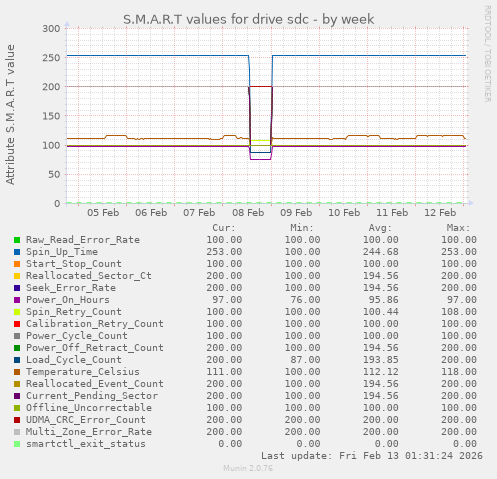
Task: Click Temperature_Celsius average value 112.12
Action: tap(381, 372)
